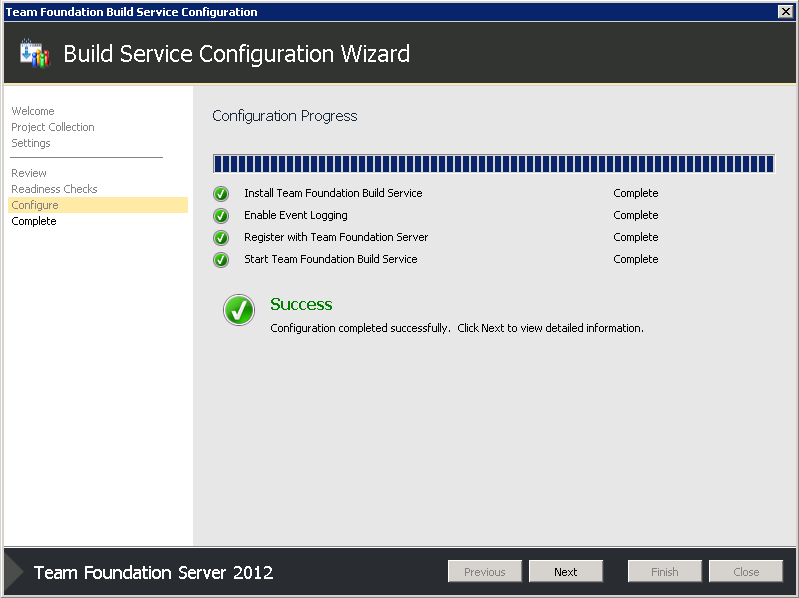Click the Team Foundation Server 2012 footer label

(x=153, y=573)
